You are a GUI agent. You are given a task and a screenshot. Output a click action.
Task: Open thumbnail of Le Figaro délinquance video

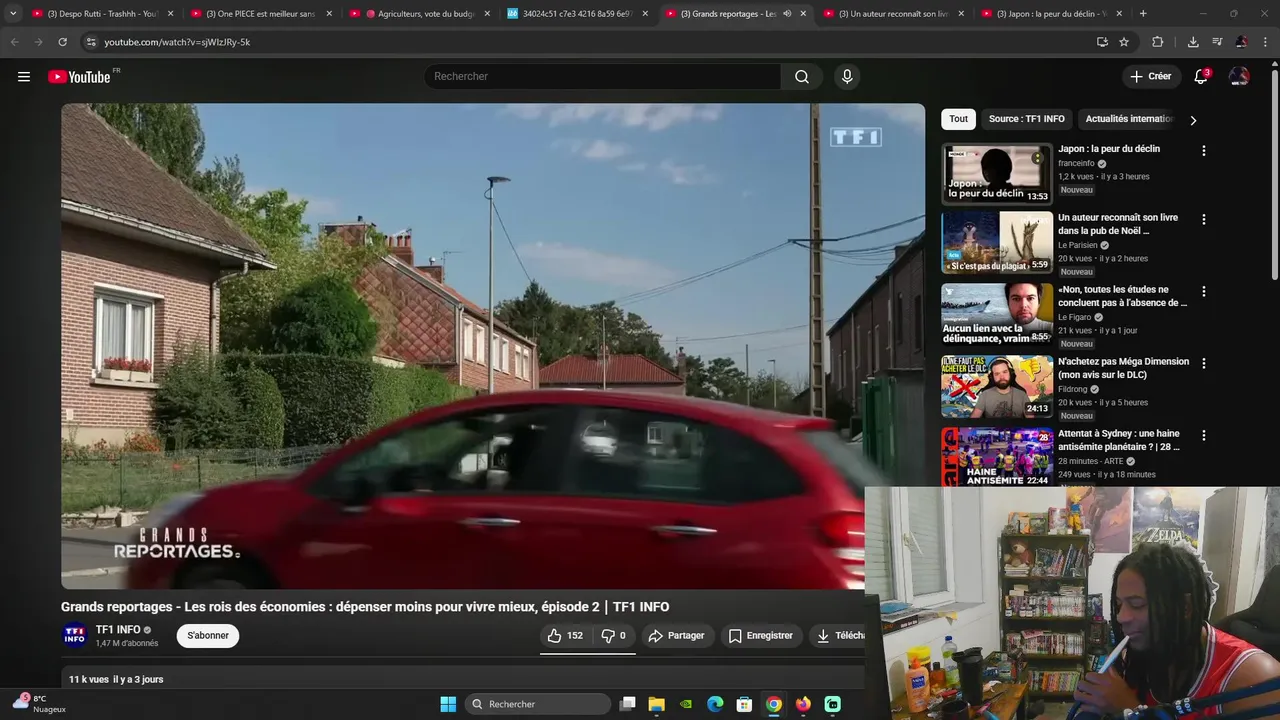point(997,314)
